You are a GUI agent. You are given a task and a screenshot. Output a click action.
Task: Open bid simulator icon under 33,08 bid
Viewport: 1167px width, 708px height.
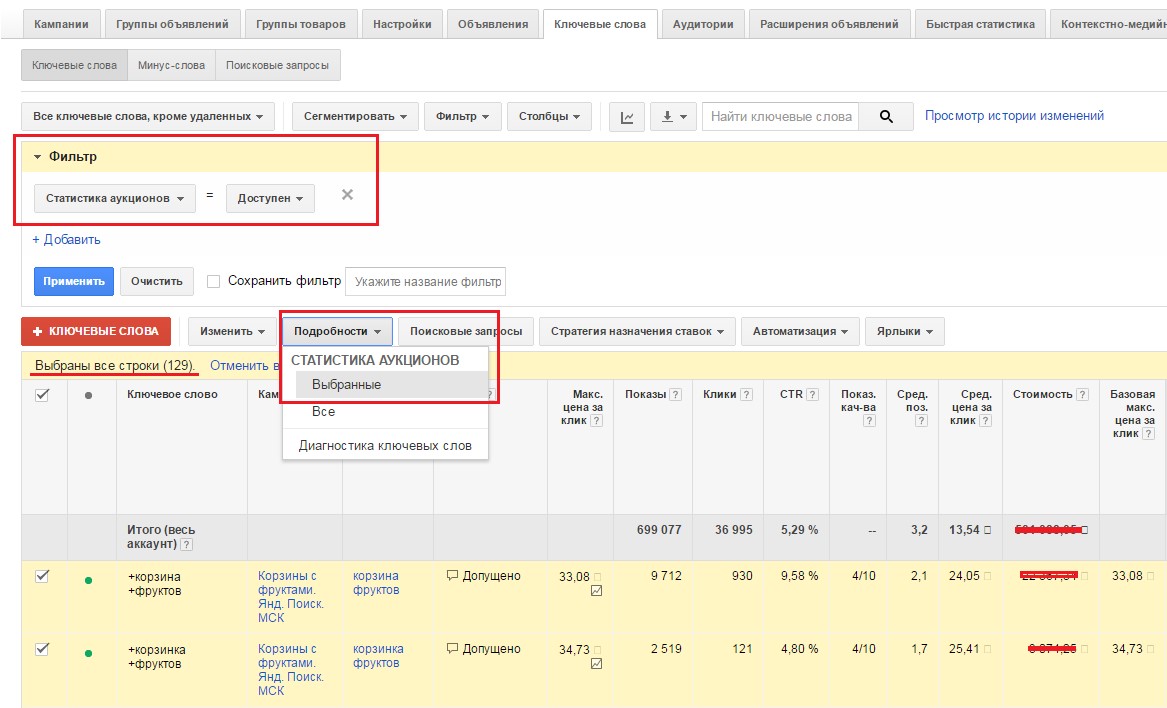tap(596, 591)
